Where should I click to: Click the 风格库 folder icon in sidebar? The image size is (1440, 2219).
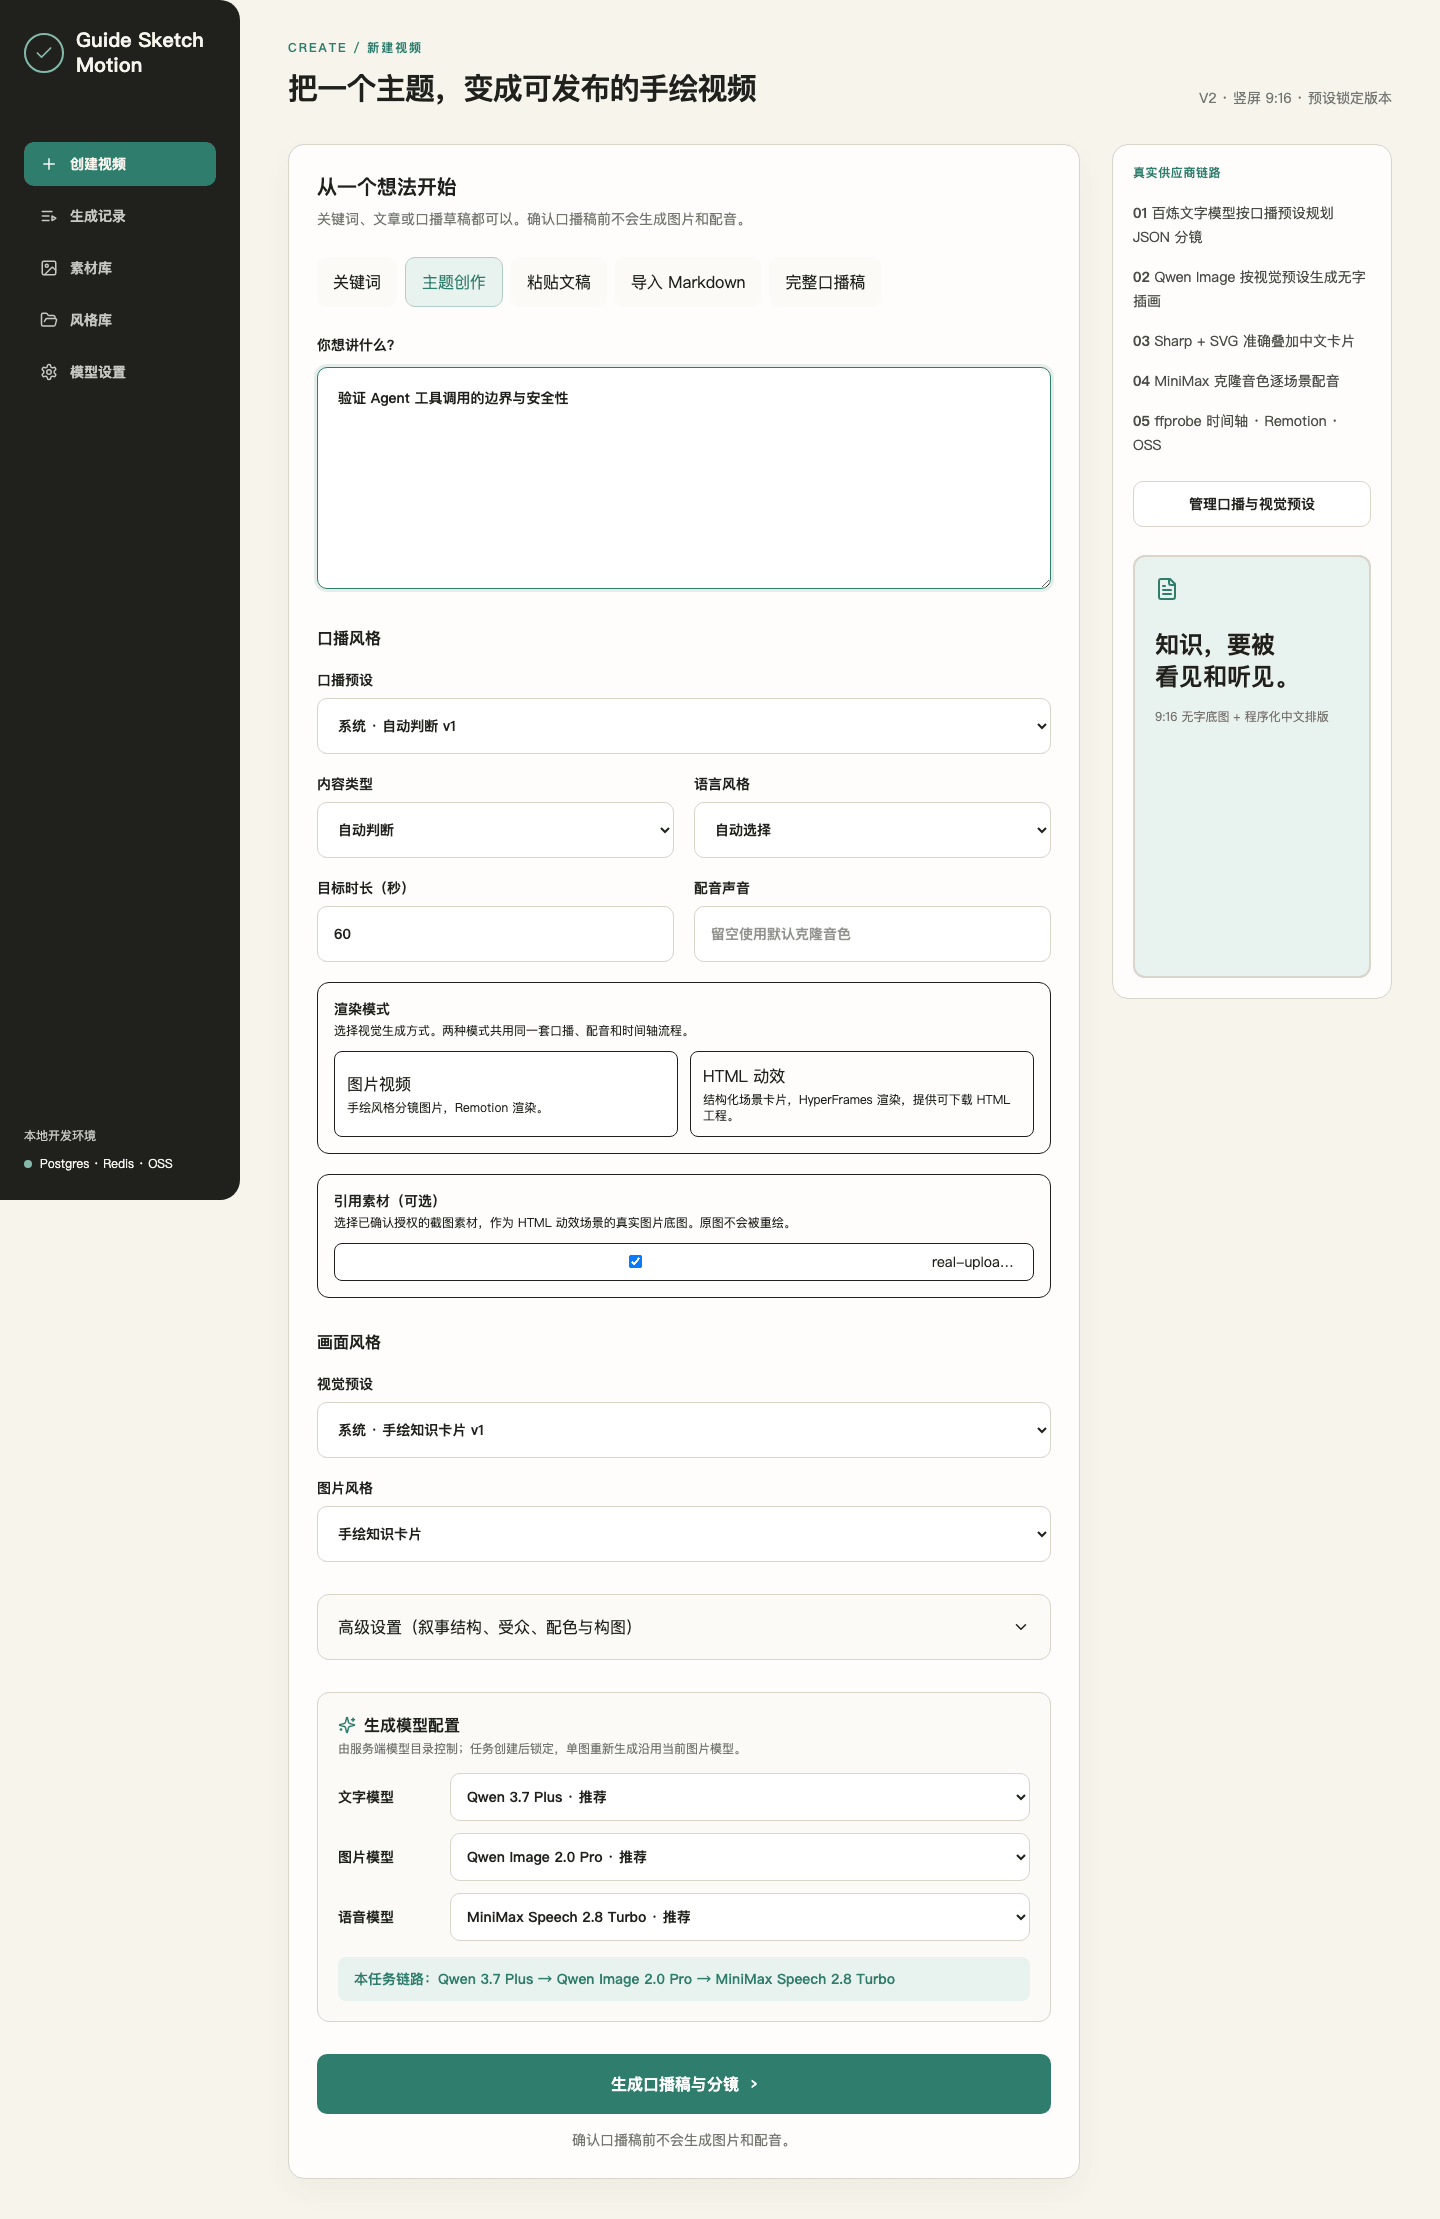click(48, 320)
